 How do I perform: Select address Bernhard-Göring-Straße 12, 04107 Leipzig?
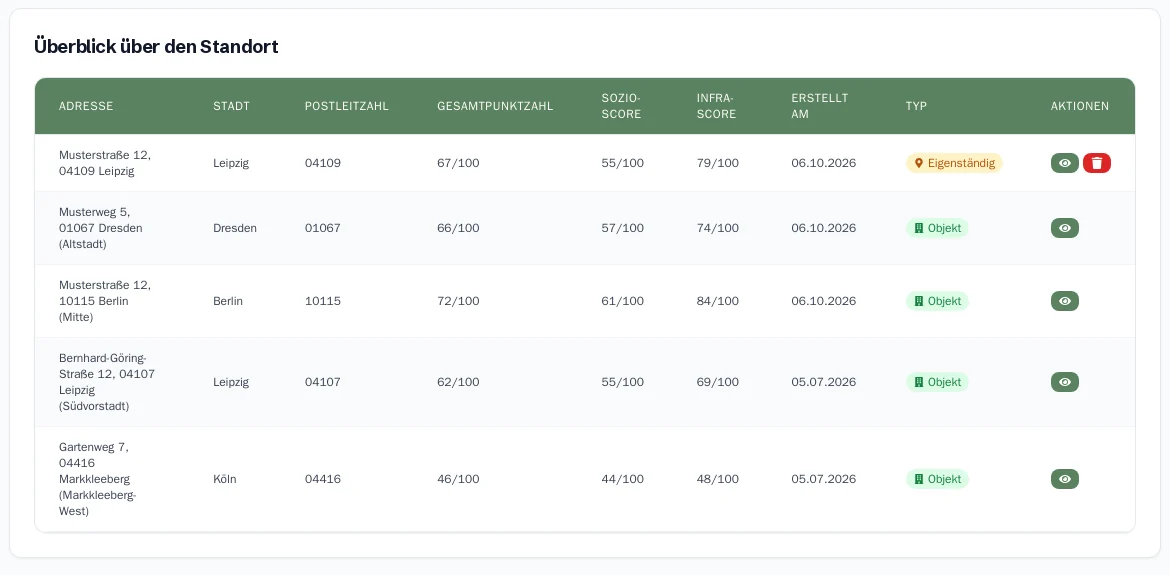[x=107, y=382]
